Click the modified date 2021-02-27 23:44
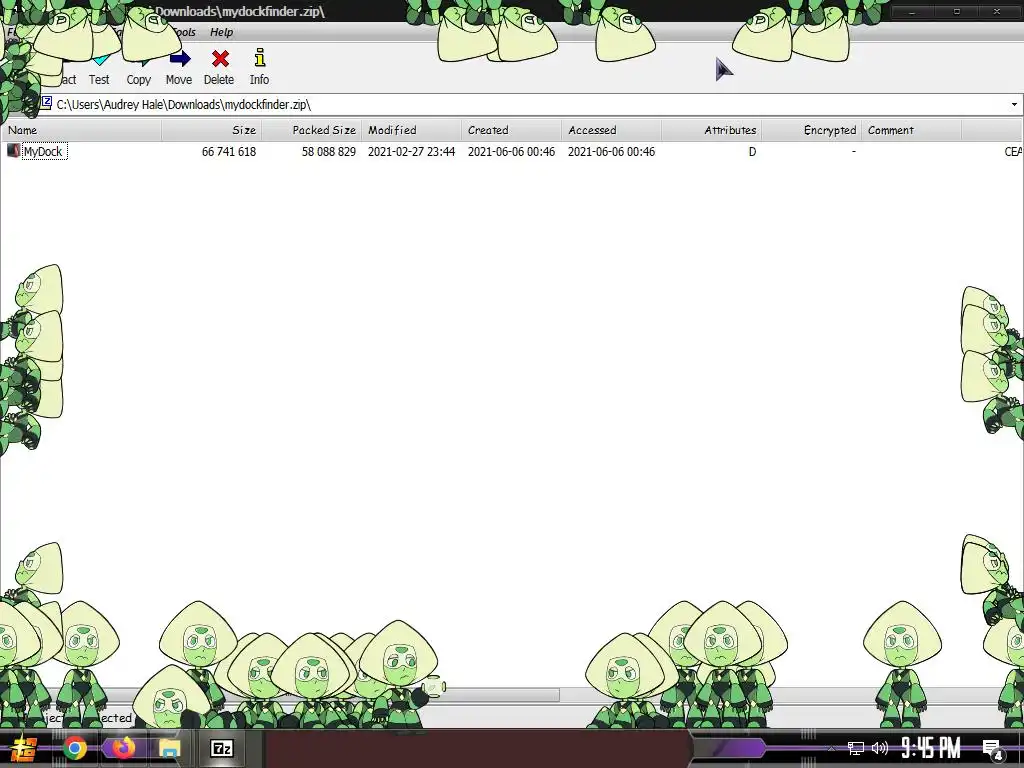 [411, 152]
